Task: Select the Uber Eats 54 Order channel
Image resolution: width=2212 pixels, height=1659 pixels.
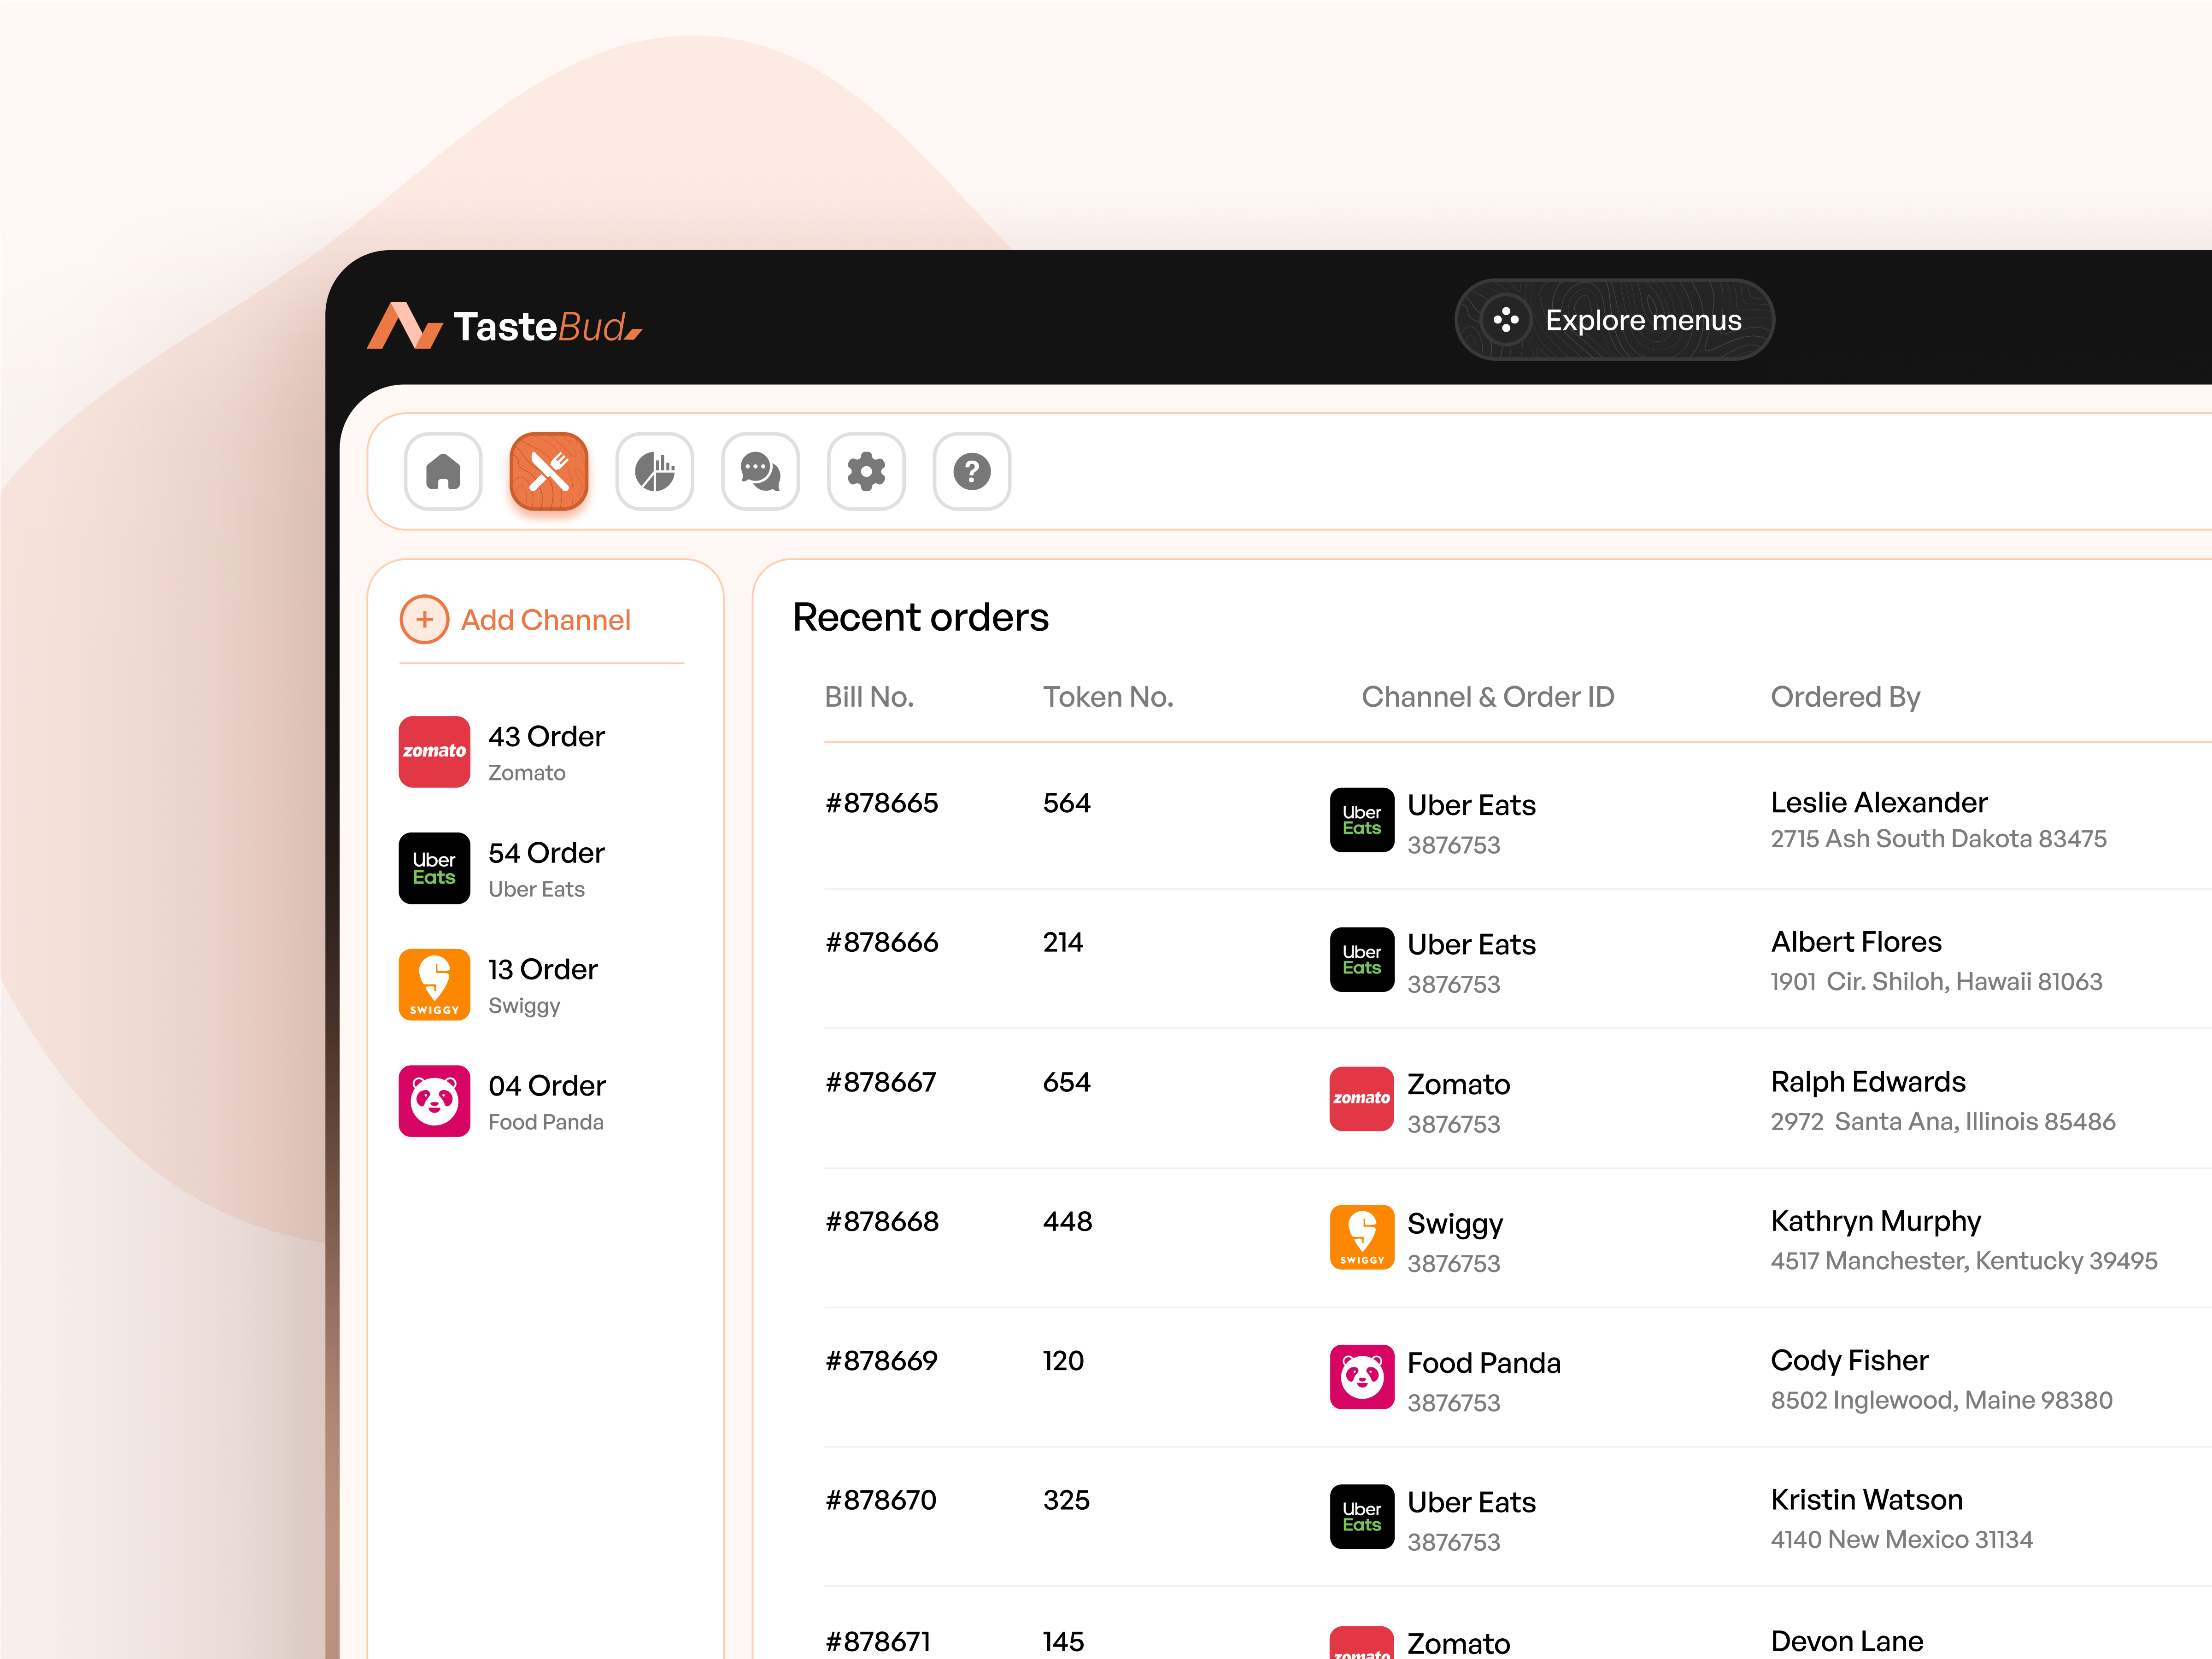Action: pyautogui.click(x=503, y=868)
